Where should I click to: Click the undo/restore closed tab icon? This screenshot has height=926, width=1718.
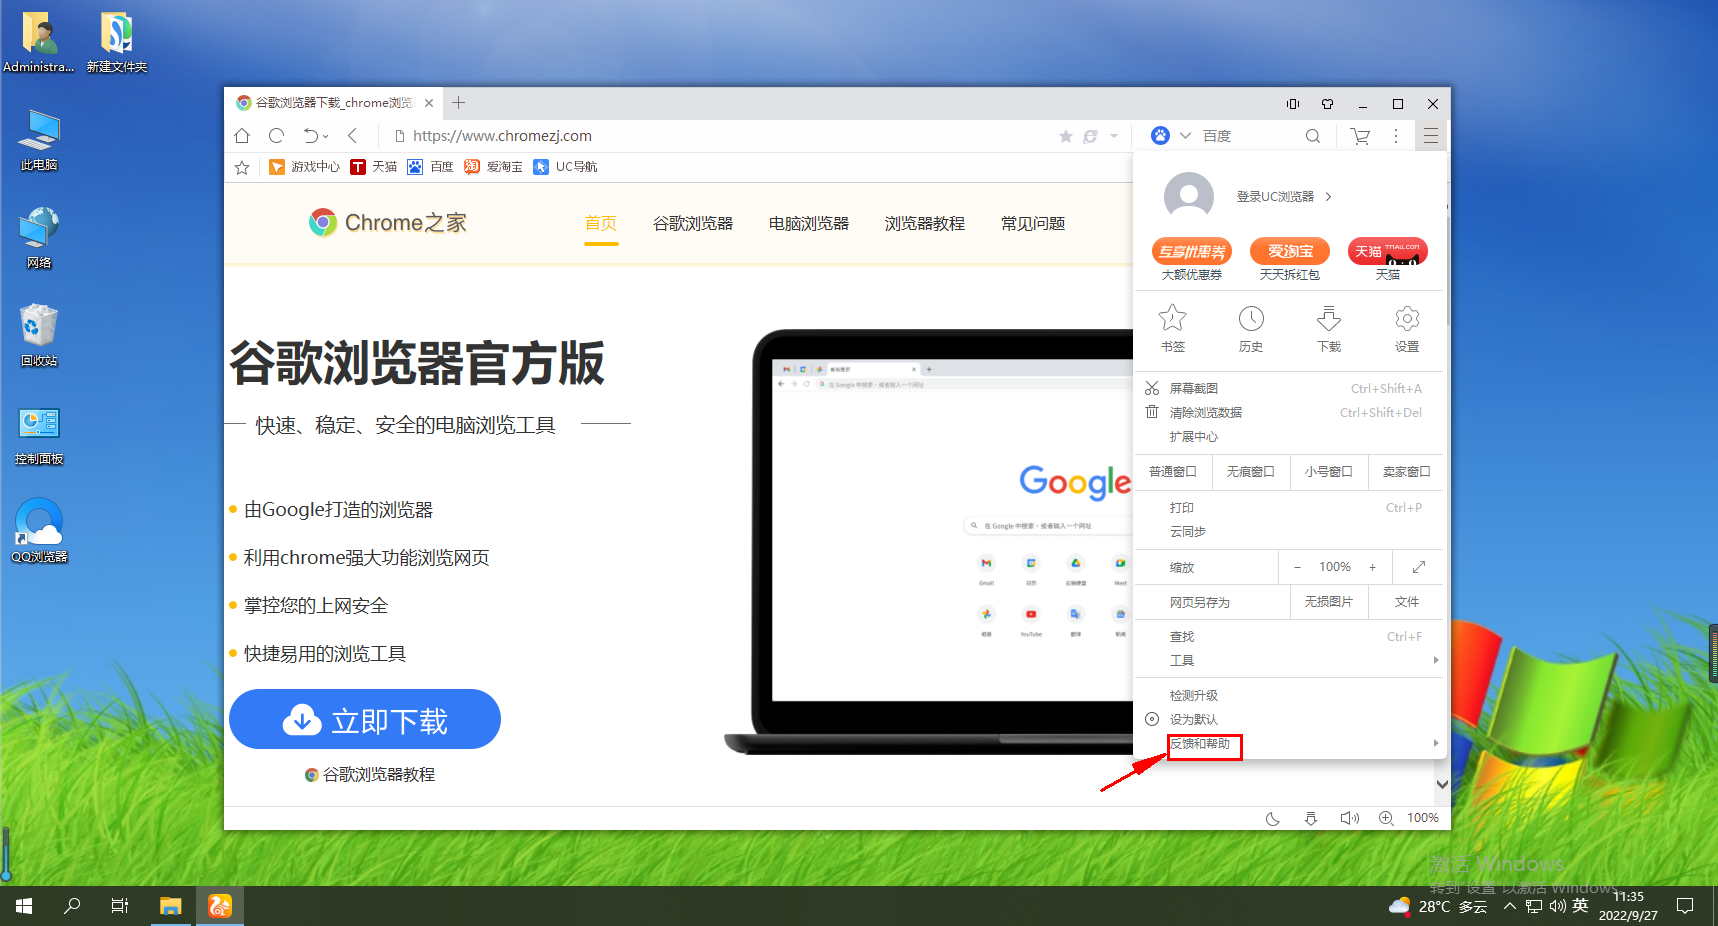coord(311,136)
